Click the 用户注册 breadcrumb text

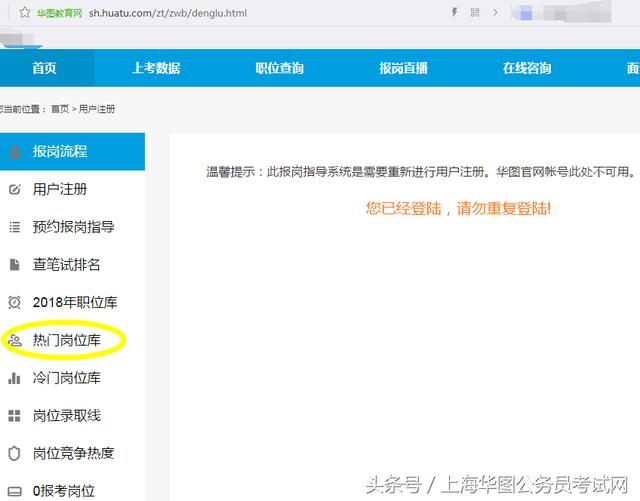(97, 109)
